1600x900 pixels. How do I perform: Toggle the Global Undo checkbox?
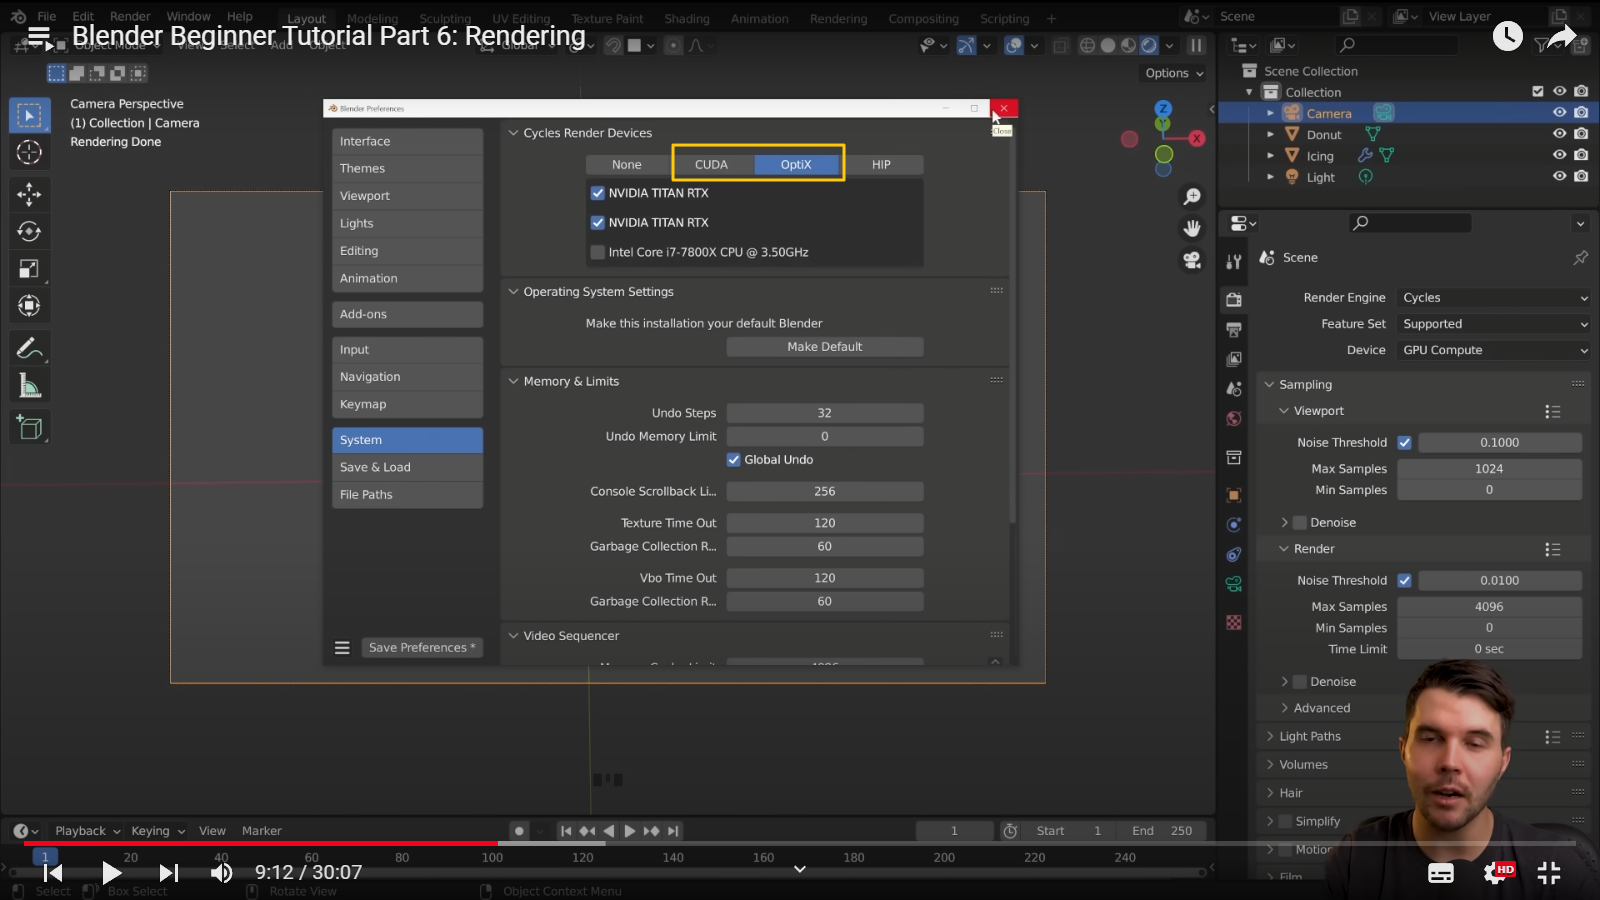pos(734,460)
